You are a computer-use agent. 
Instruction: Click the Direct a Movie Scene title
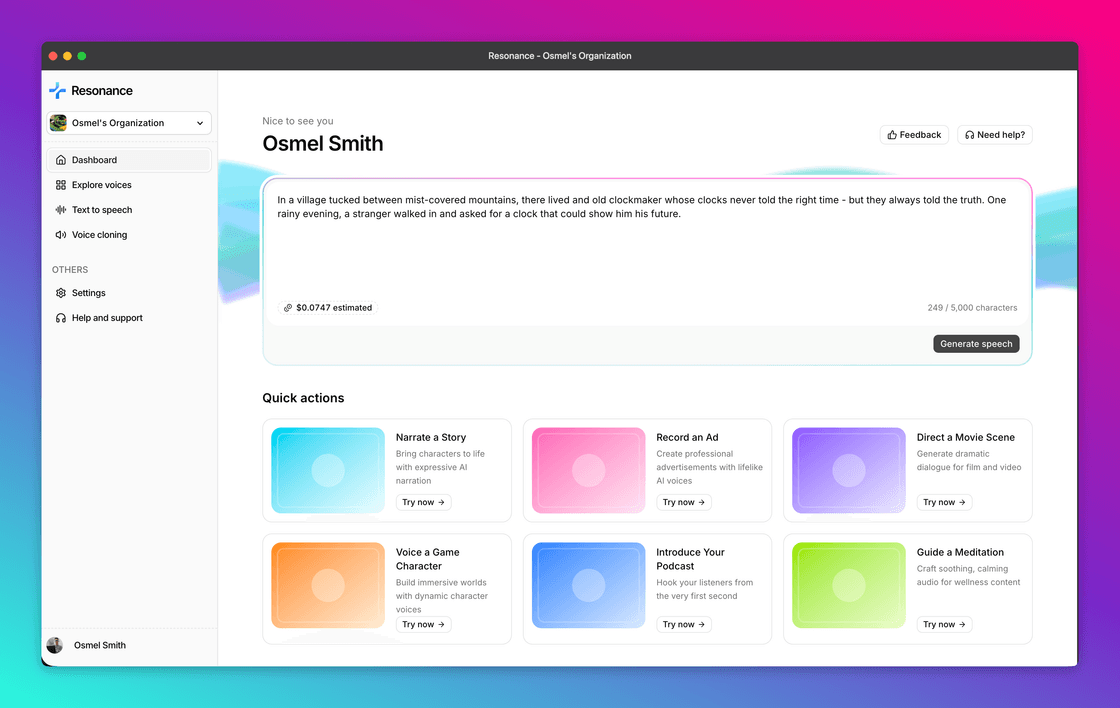pos(966,437)
